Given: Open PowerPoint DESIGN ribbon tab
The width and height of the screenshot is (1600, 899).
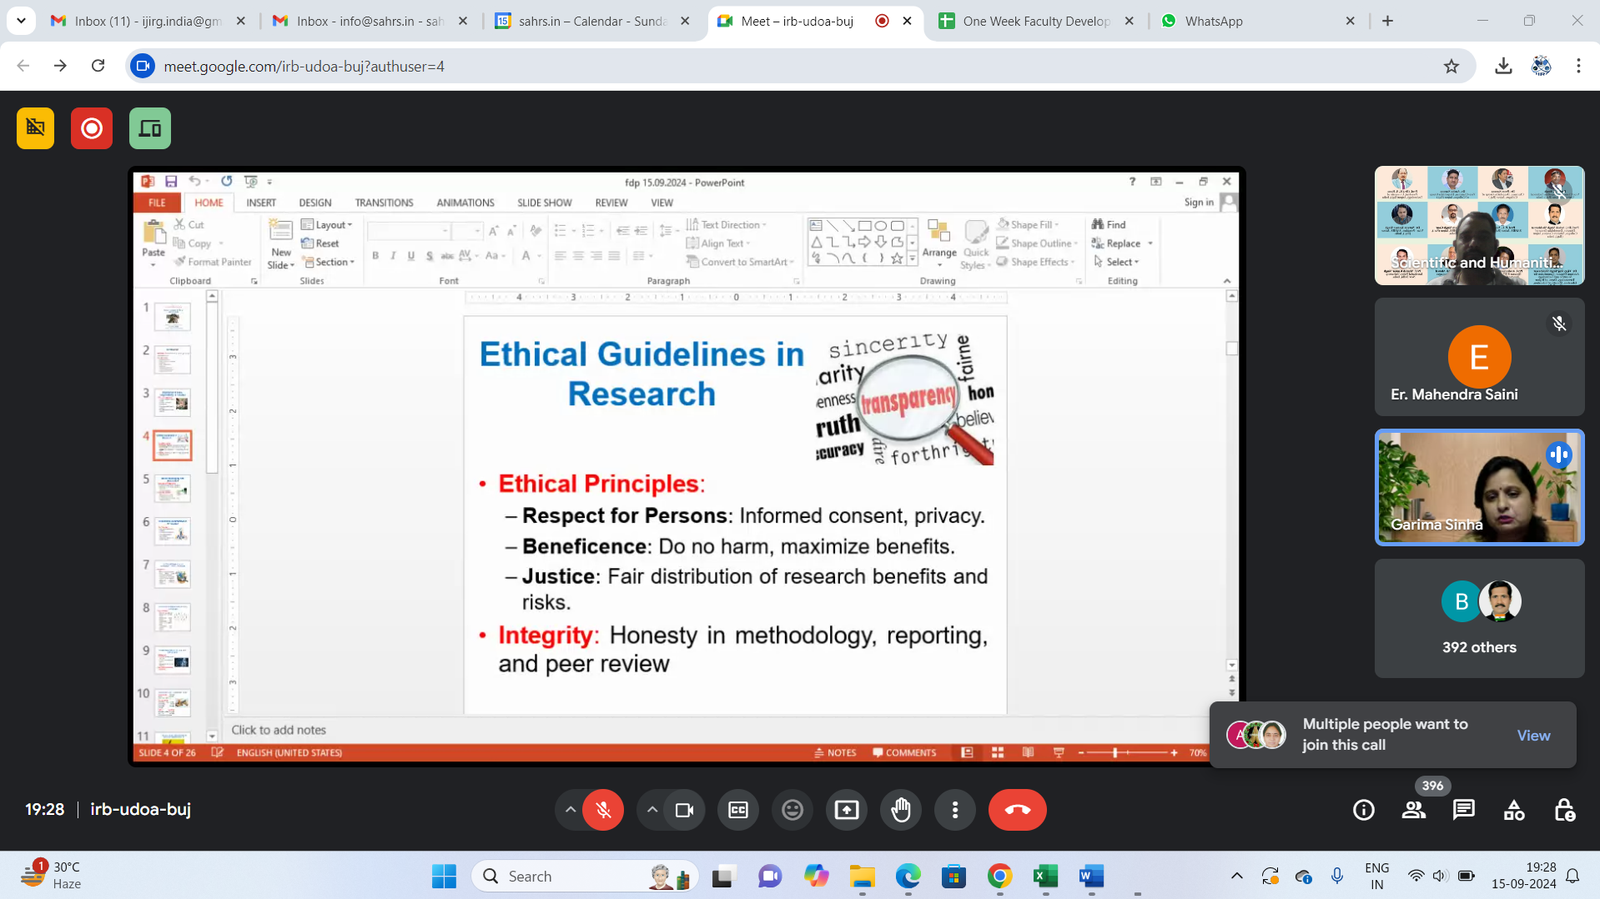Looking at the screenshot, I should click(315, 202).
